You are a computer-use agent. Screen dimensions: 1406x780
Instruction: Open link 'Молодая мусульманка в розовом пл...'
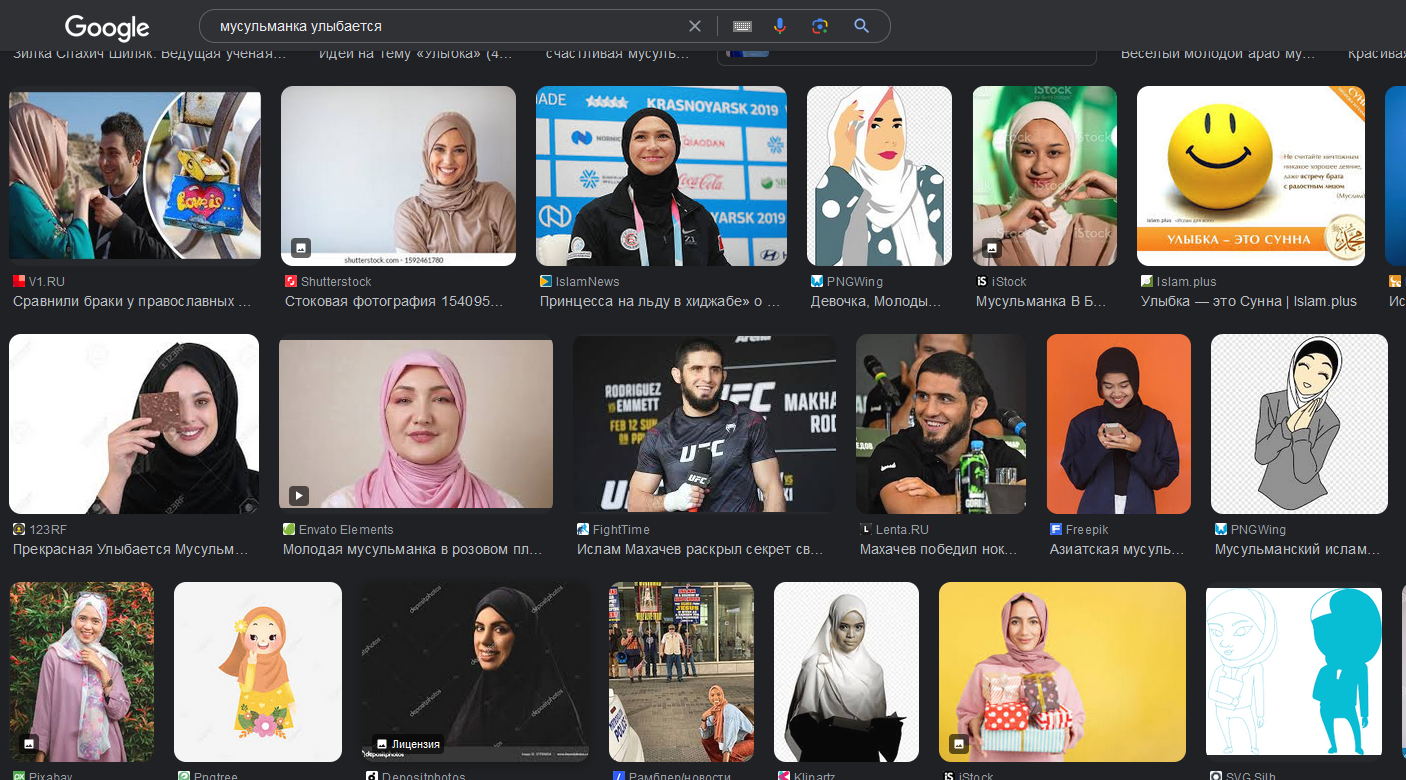(x=413, y=549)
